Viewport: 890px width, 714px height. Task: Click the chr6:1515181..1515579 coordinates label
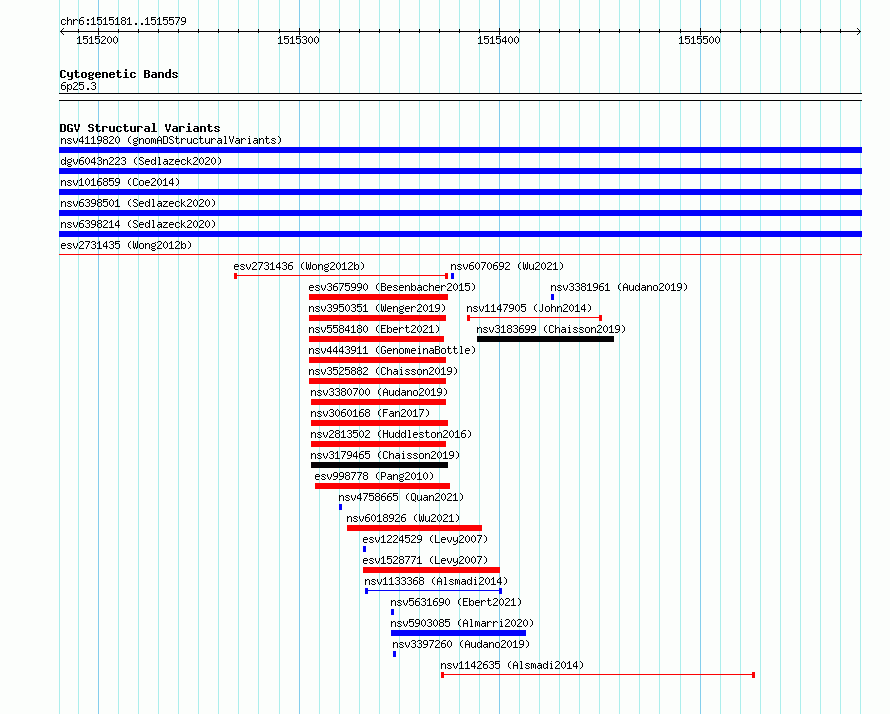coord(123,22)
